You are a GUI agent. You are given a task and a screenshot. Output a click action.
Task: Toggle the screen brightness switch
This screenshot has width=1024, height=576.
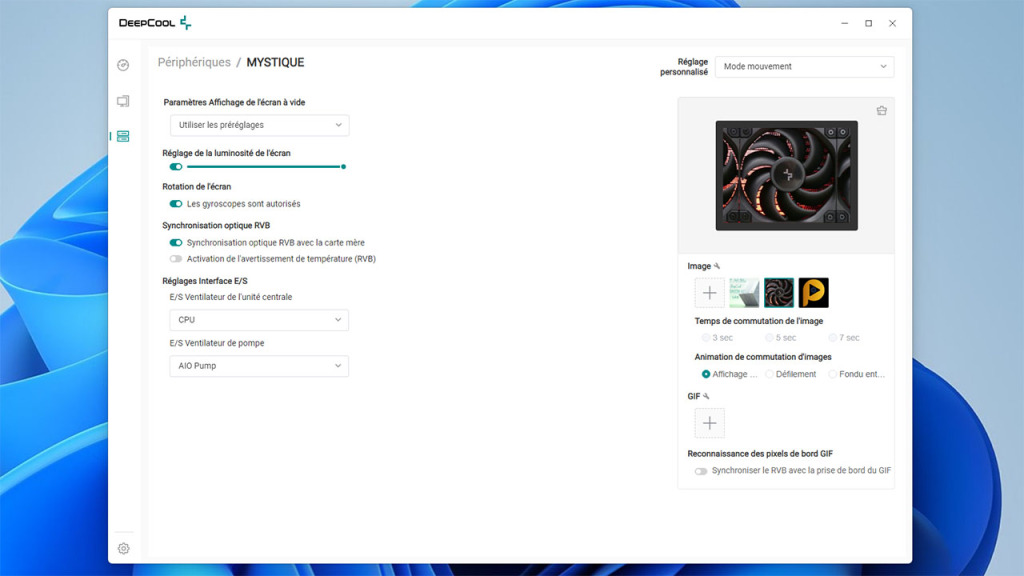click(176, 167)
